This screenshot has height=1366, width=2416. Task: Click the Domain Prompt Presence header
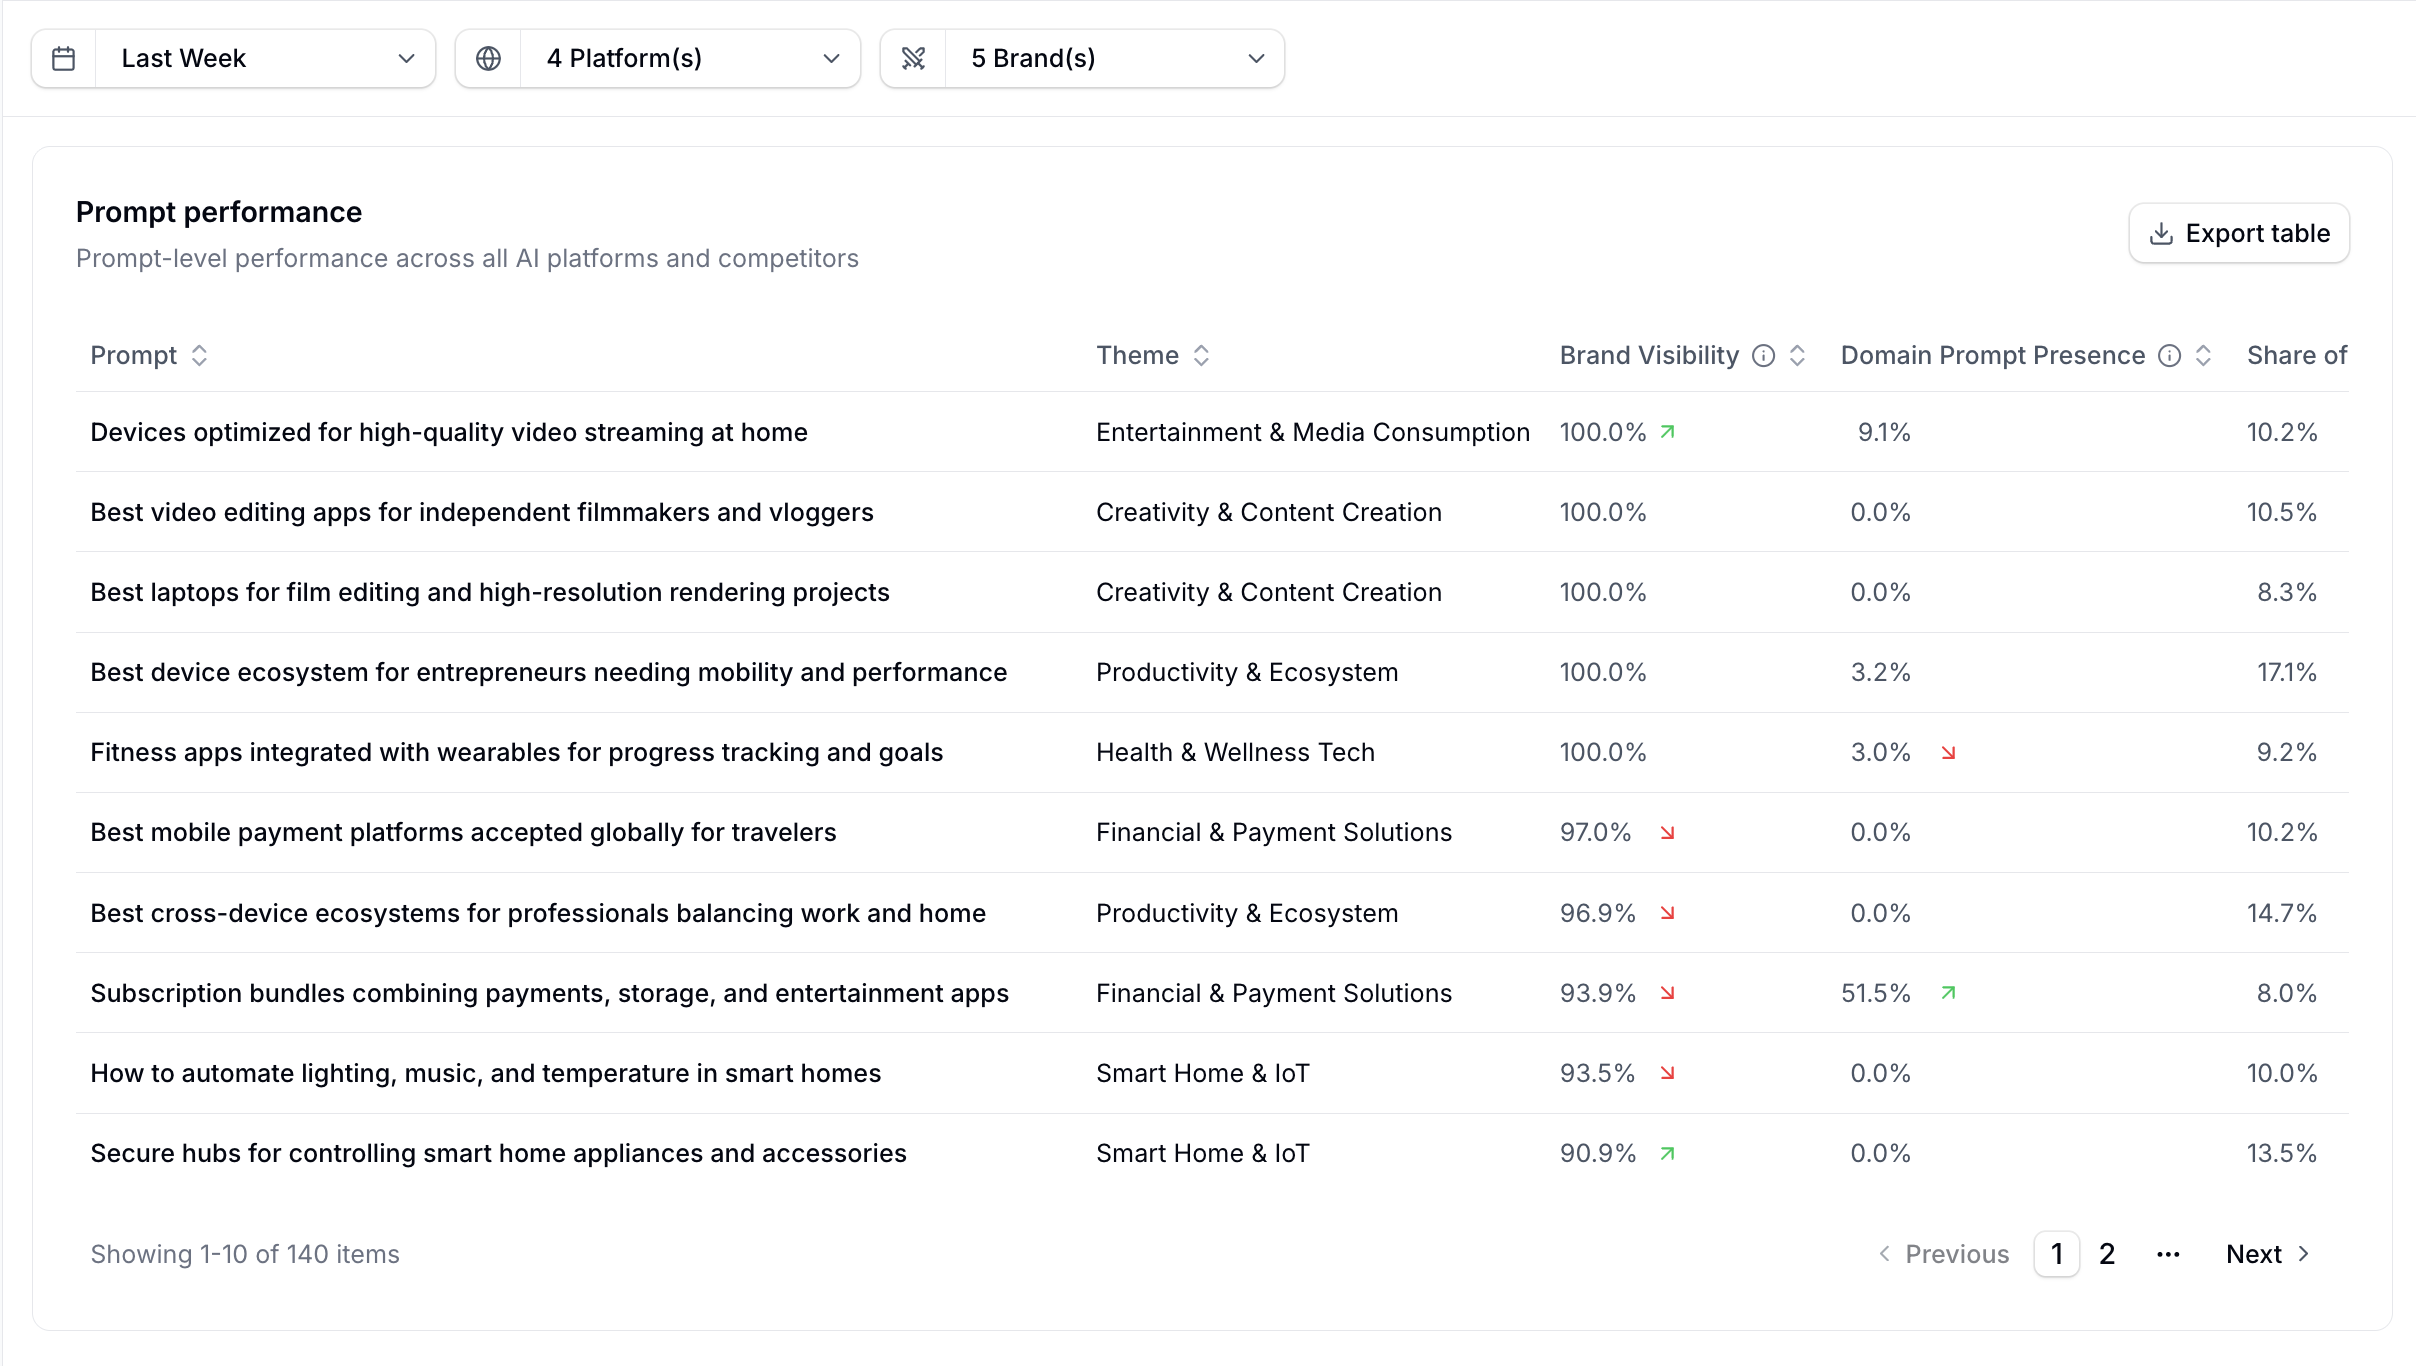pyautogui.click(x=1993, y=356)
